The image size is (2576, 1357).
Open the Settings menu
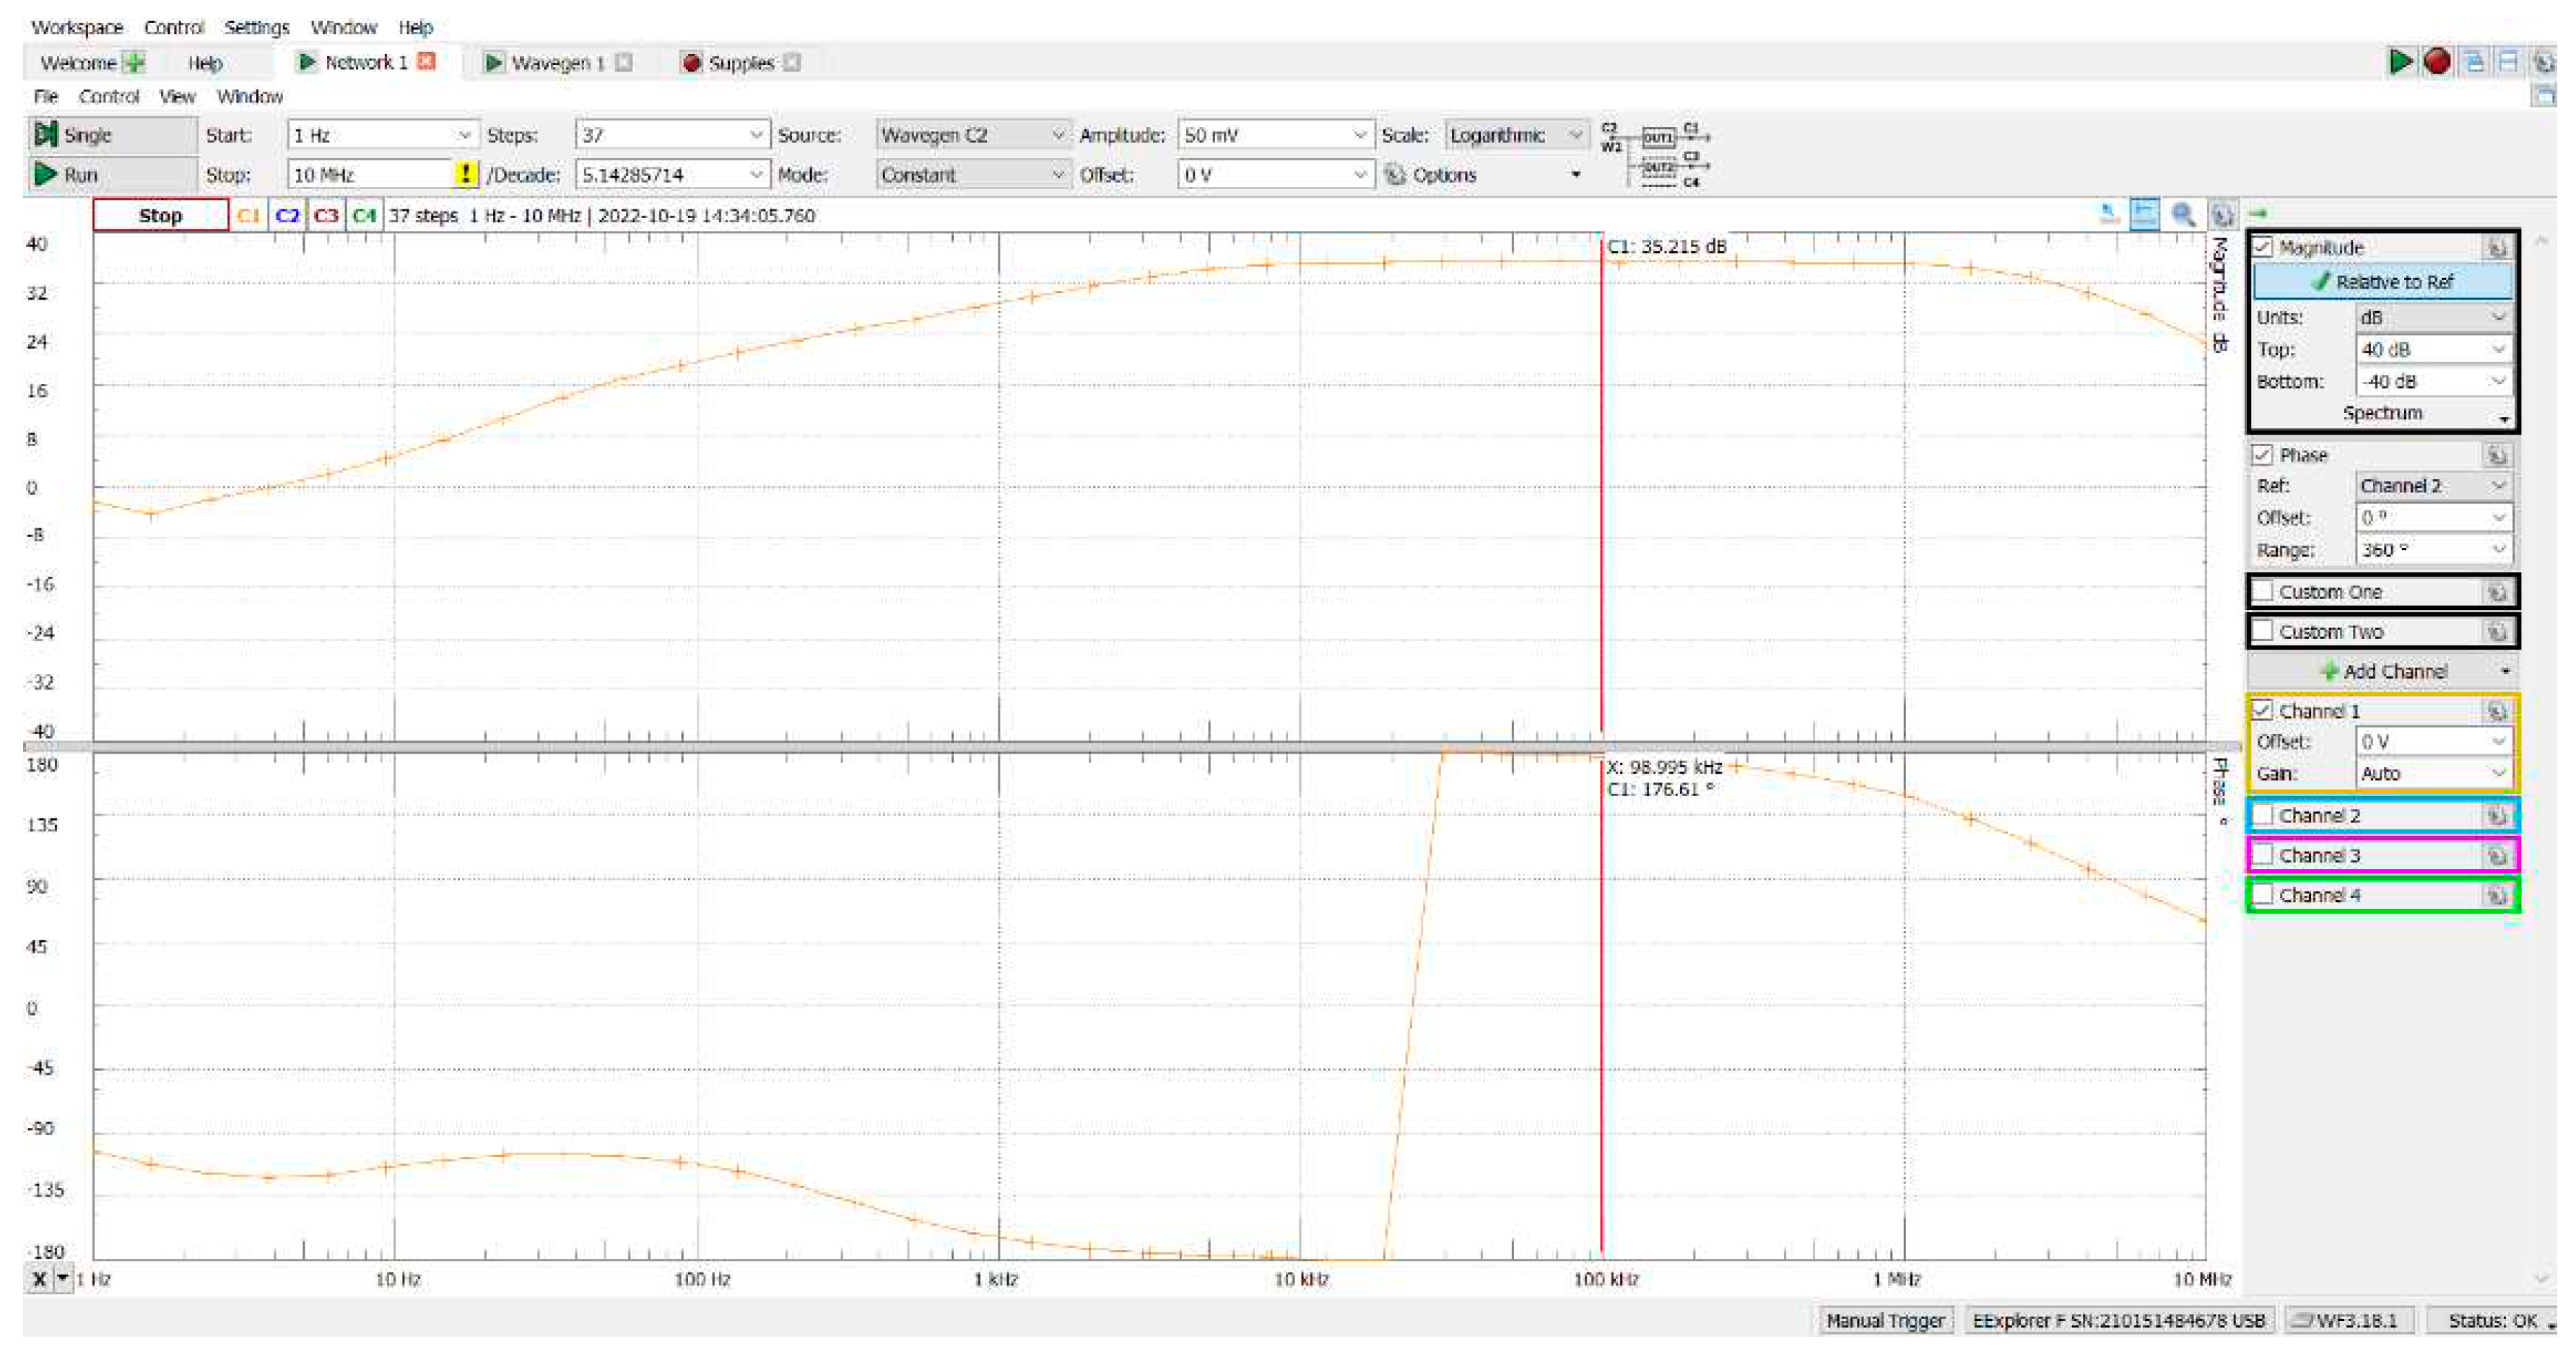click(256, 27)
